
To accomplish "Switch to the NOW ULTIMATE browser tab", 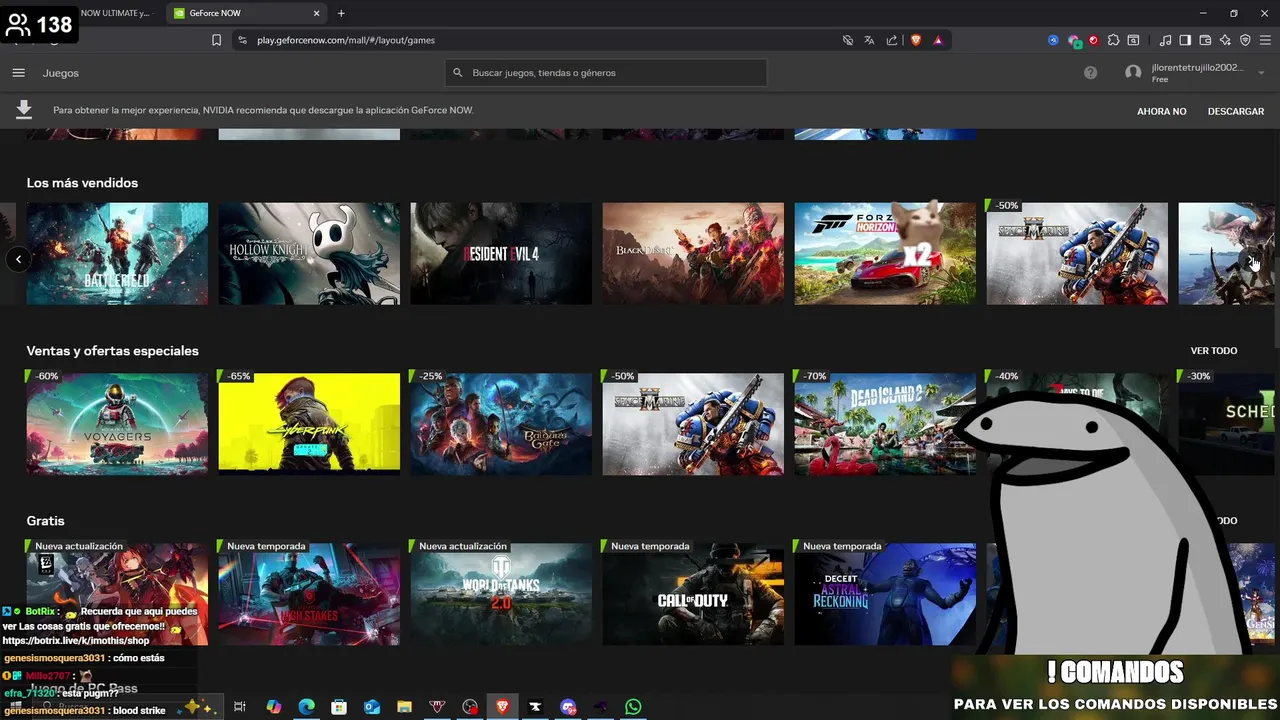I will [x=118, y=13].
